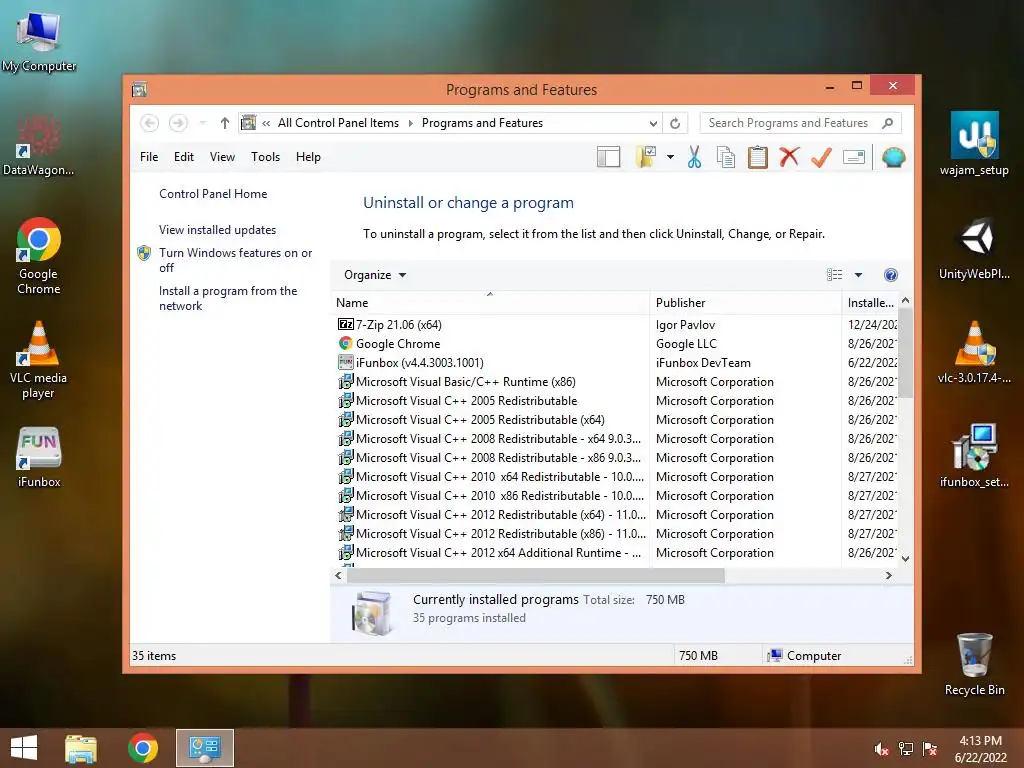Image resolution: width=1024 pixels, height=768 pixels.
Task: Click Turn Windows features on or off
Action: 235,260
